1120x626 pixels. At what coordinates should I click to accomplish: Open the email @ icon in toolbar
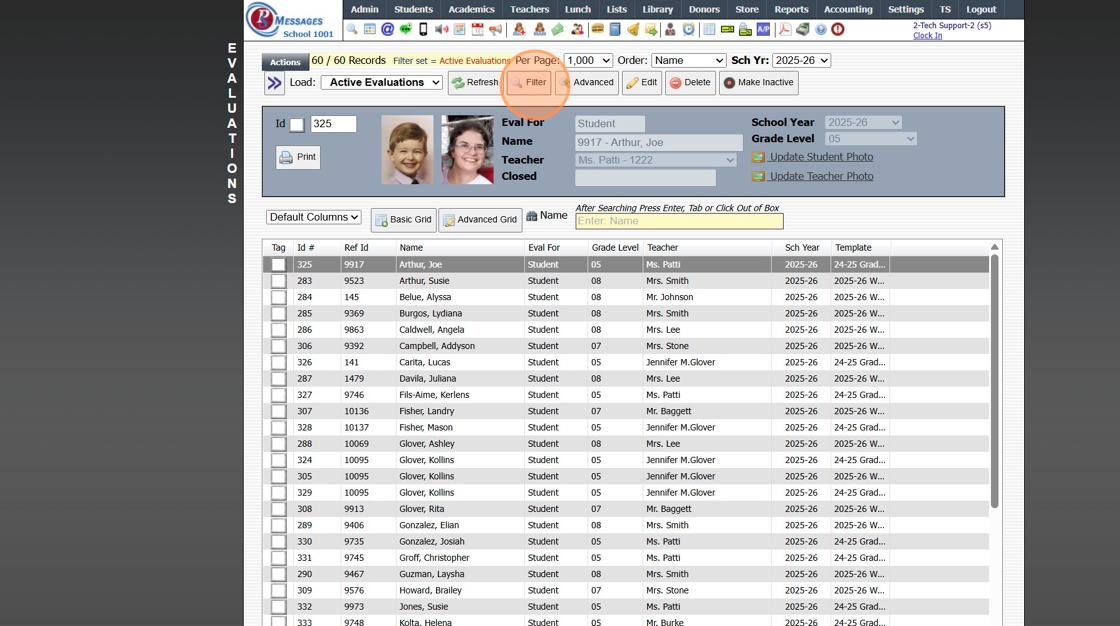coord(388,30)
